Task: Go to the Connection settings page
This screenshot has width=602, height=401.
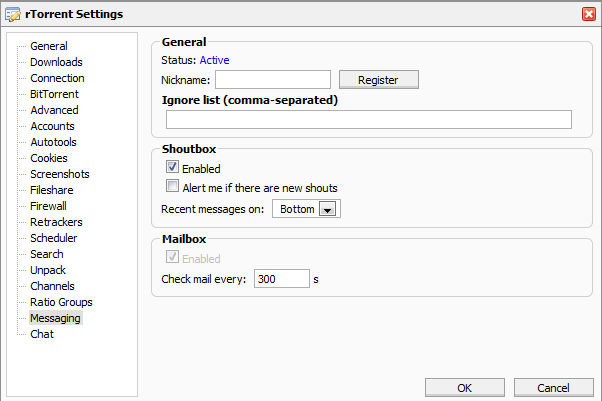Action: pos(57,78)
